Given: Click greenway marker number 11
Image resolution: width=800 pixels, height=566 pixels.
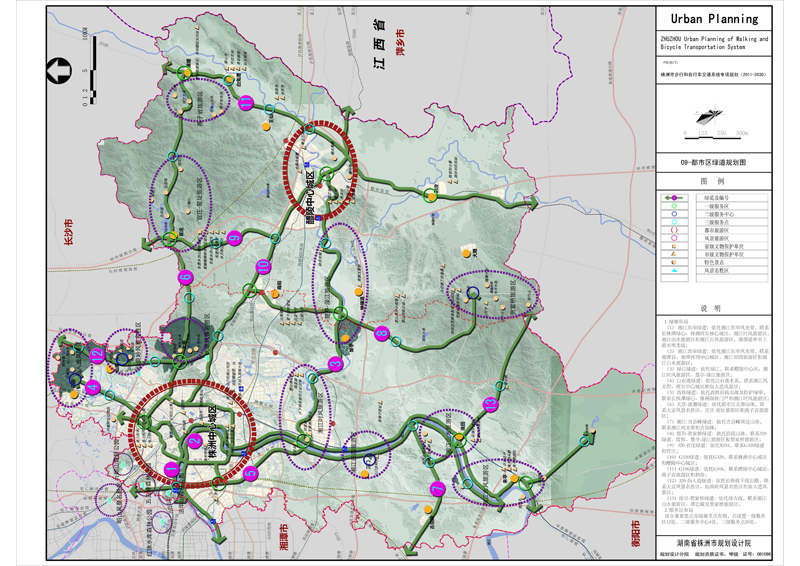Looking at the screenshot, I should pyautogui.click(x=247, y=103).
